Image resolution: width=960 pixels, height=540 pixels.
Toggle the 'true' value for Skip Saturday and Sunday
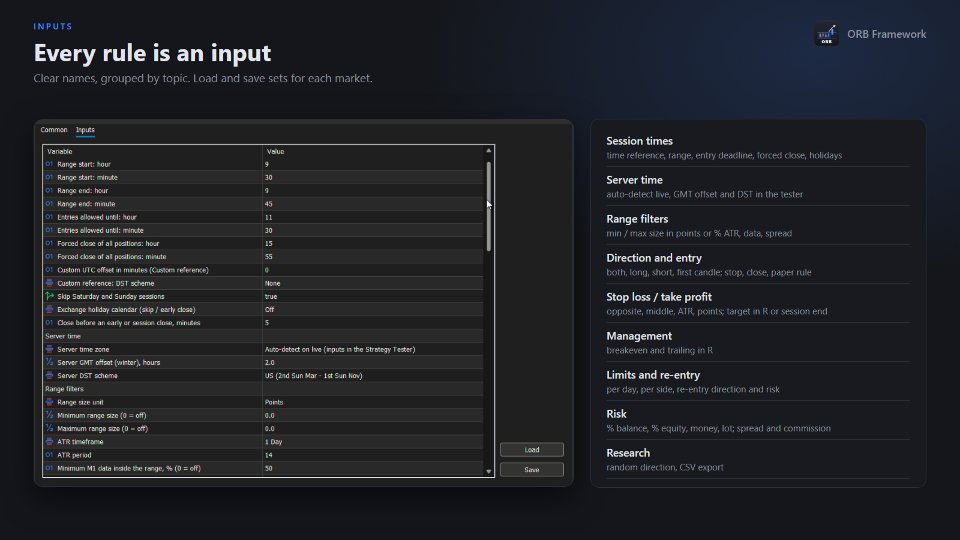click(x=373, y=296)
